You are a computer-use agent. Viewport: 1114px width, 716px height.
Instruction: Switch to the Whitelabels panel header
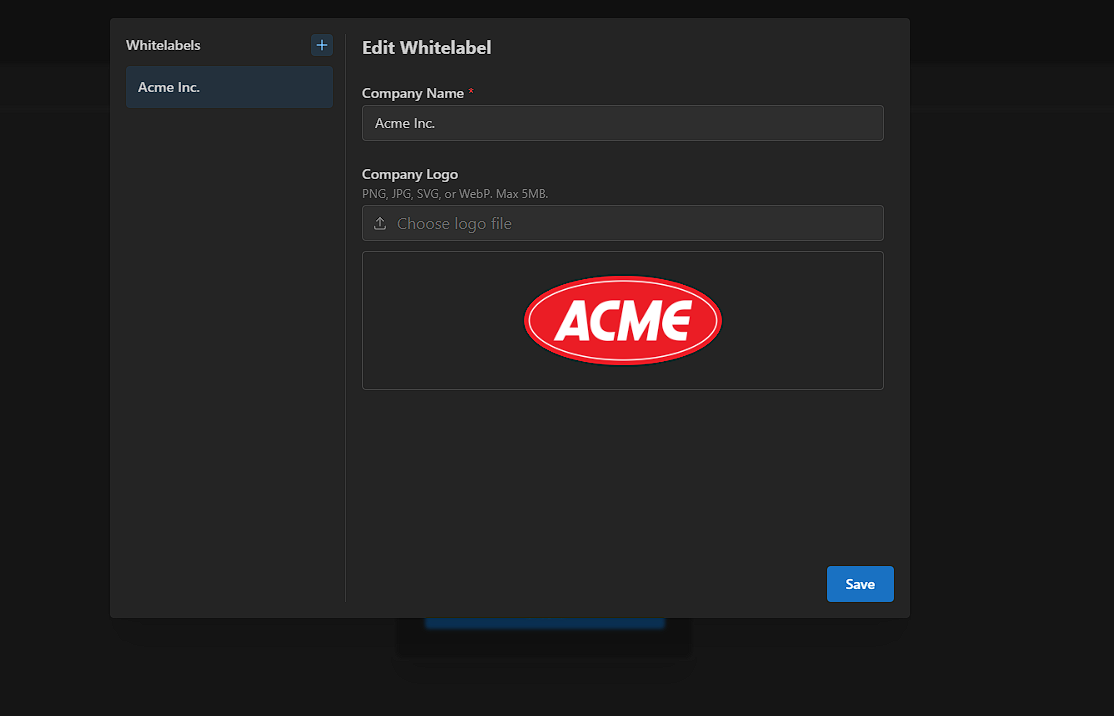[x=163, y=45]
